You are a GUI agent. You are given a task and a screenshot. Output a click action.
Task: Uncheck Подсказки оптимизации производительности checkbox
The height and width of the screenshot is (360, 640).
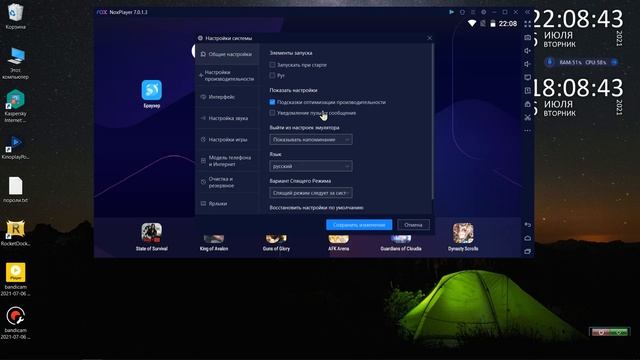pos(272,102)
